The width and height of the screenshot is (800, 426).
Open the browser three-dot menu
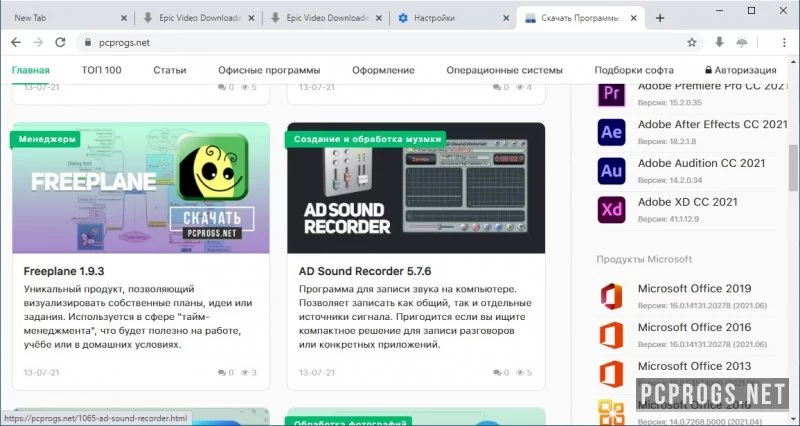click(784, 42)
